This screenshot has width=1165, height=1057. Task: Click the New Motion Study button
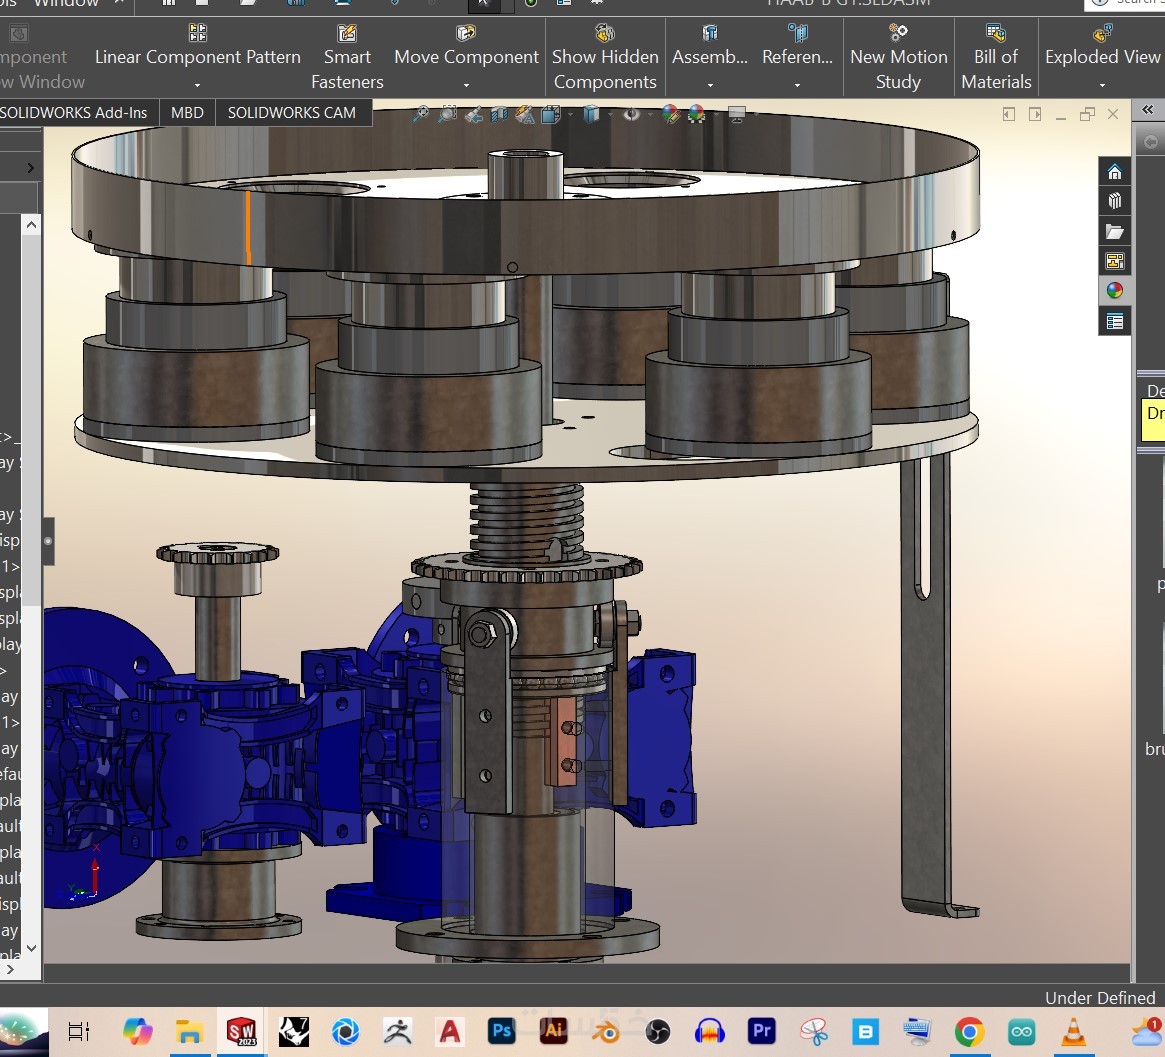pos(898,58)
